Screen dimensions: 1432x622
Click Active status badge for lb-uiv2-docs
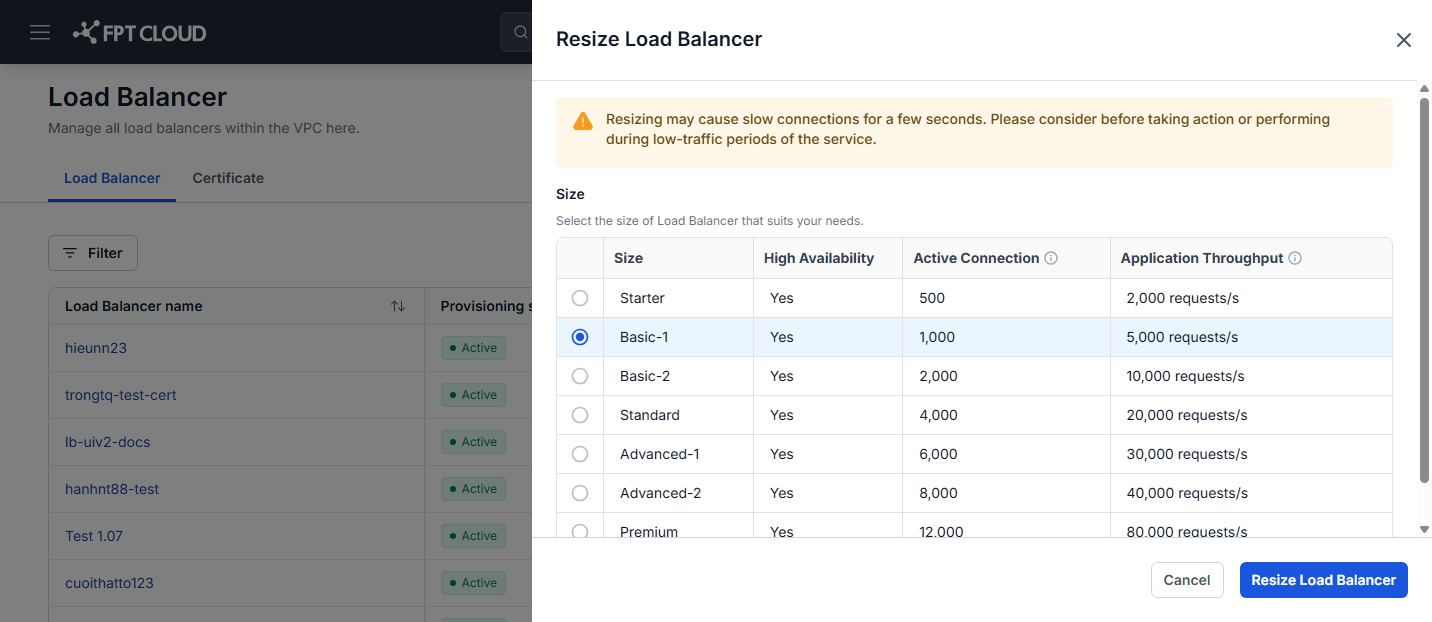[x=473, y=442]
